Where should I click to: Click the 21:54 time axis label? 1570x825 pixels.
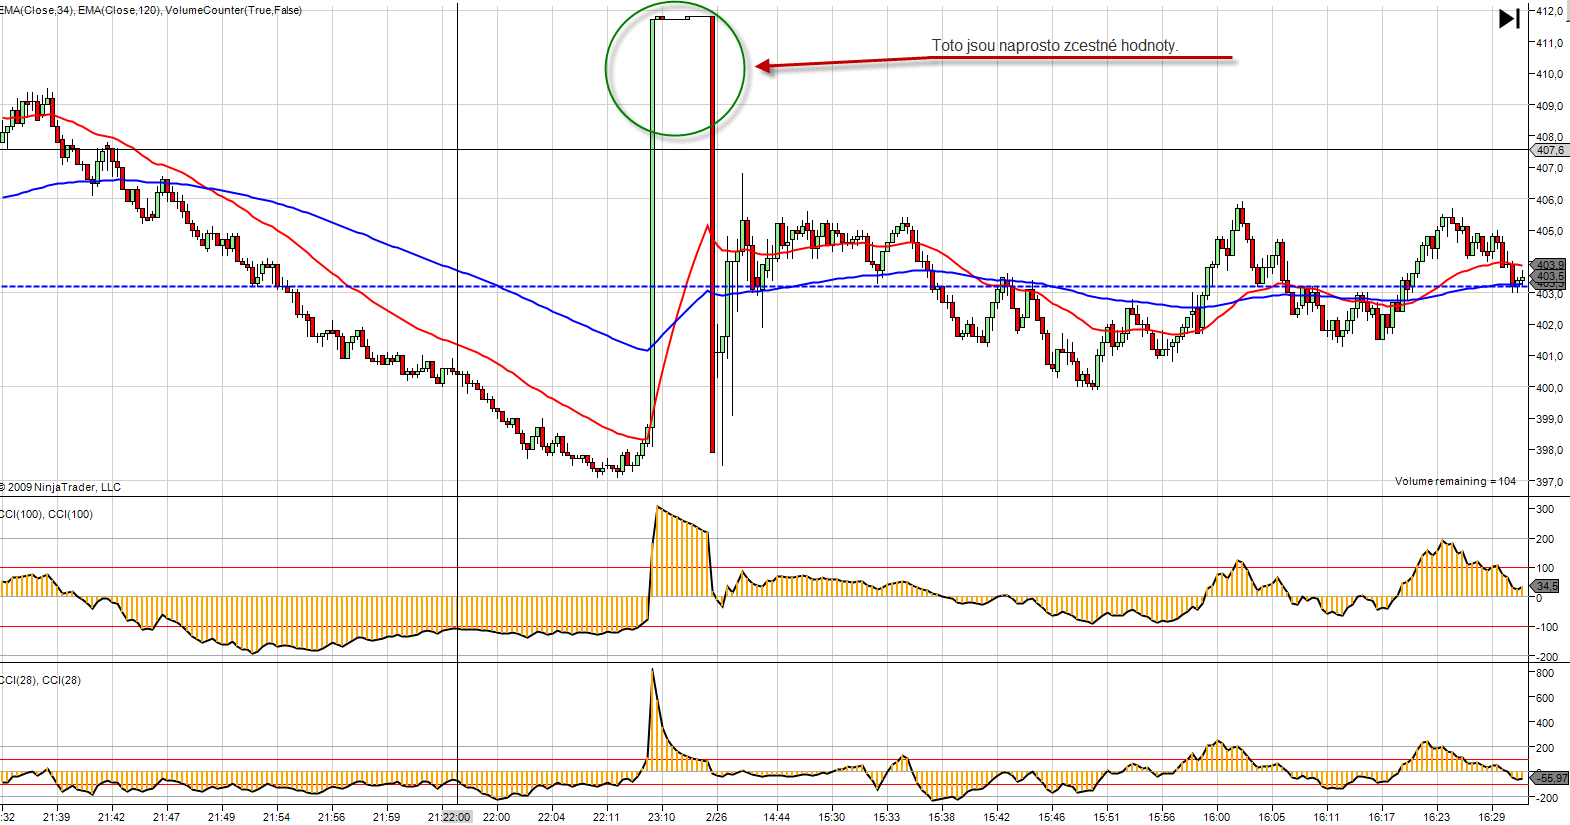click(x=277, y=817)
